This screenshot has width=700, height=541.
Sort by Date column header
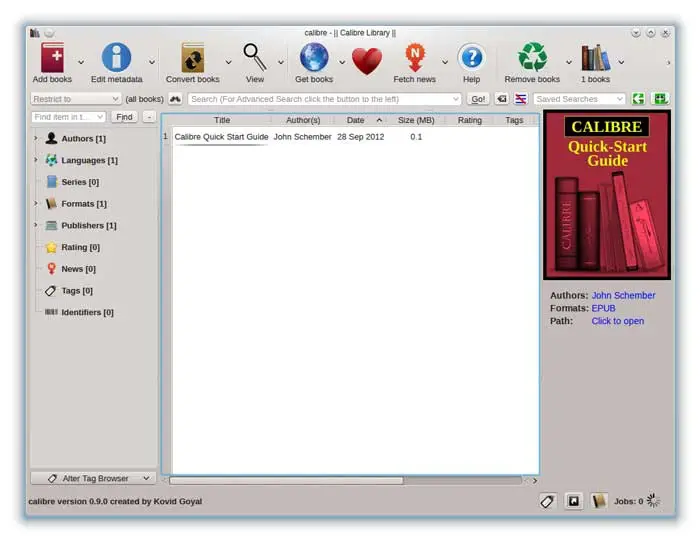coord(361,120)
